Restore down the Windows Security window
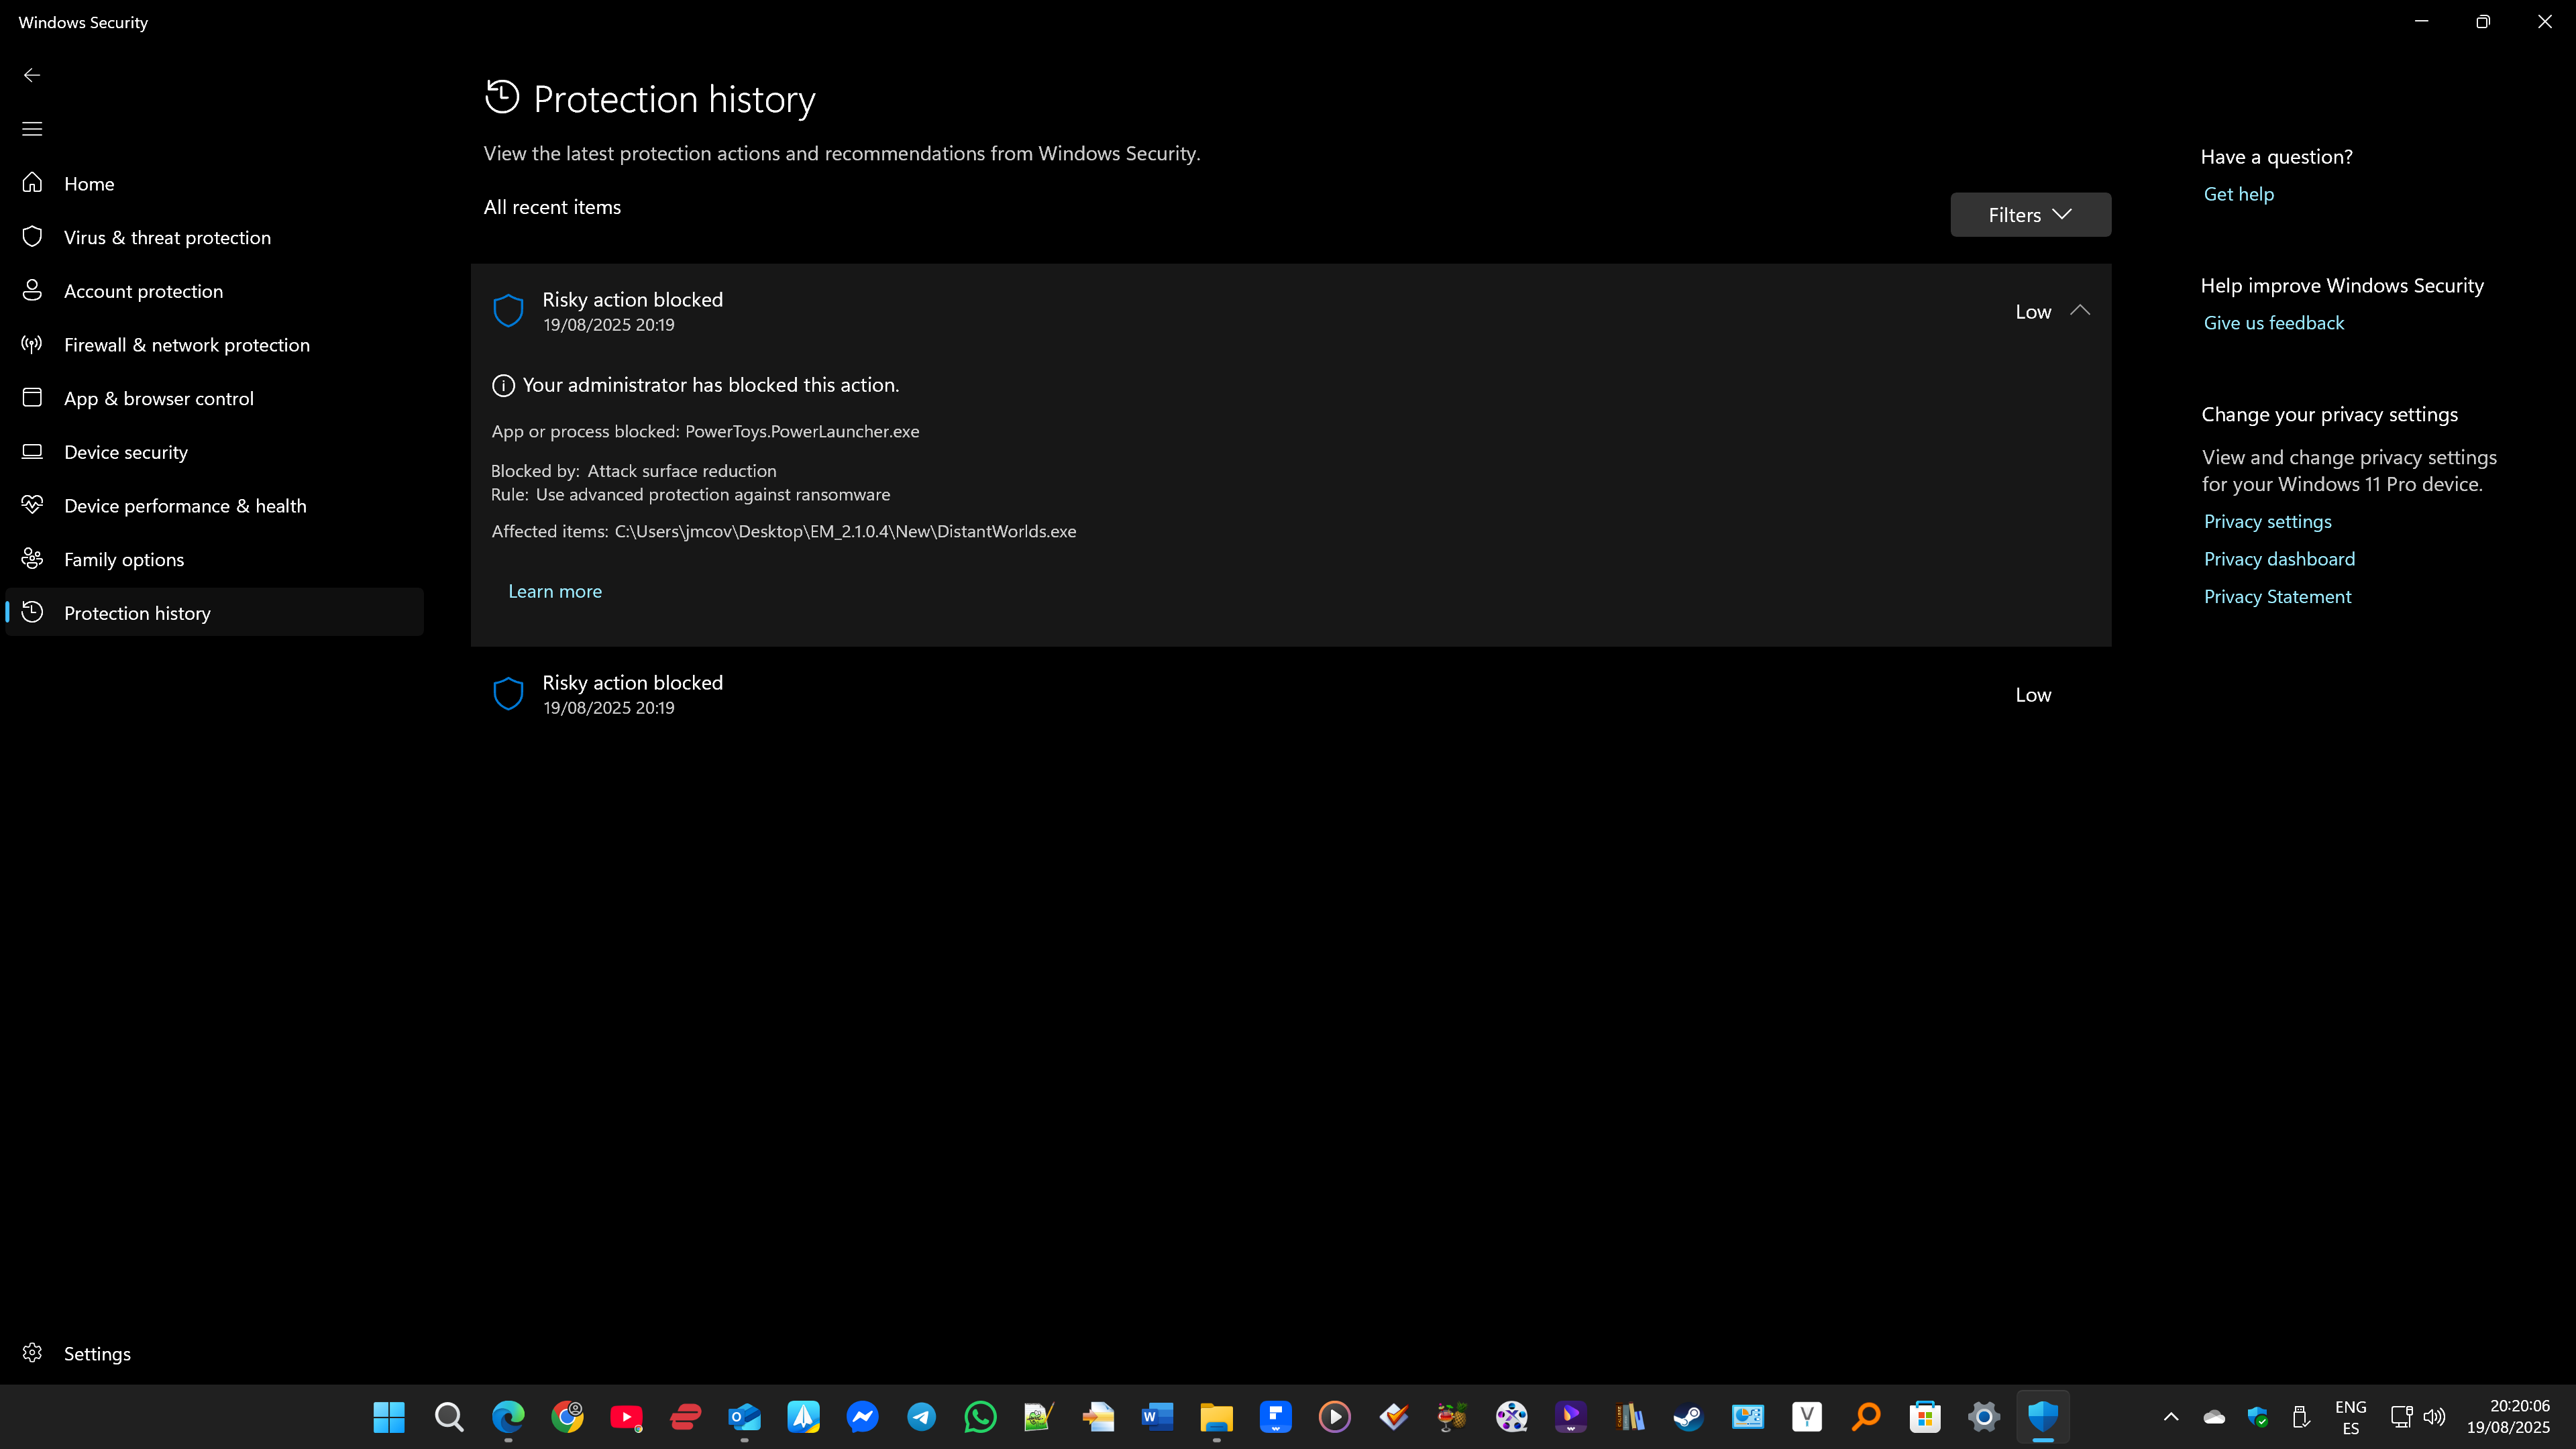This screenshot has width=2576, height=1449. 2483,21
